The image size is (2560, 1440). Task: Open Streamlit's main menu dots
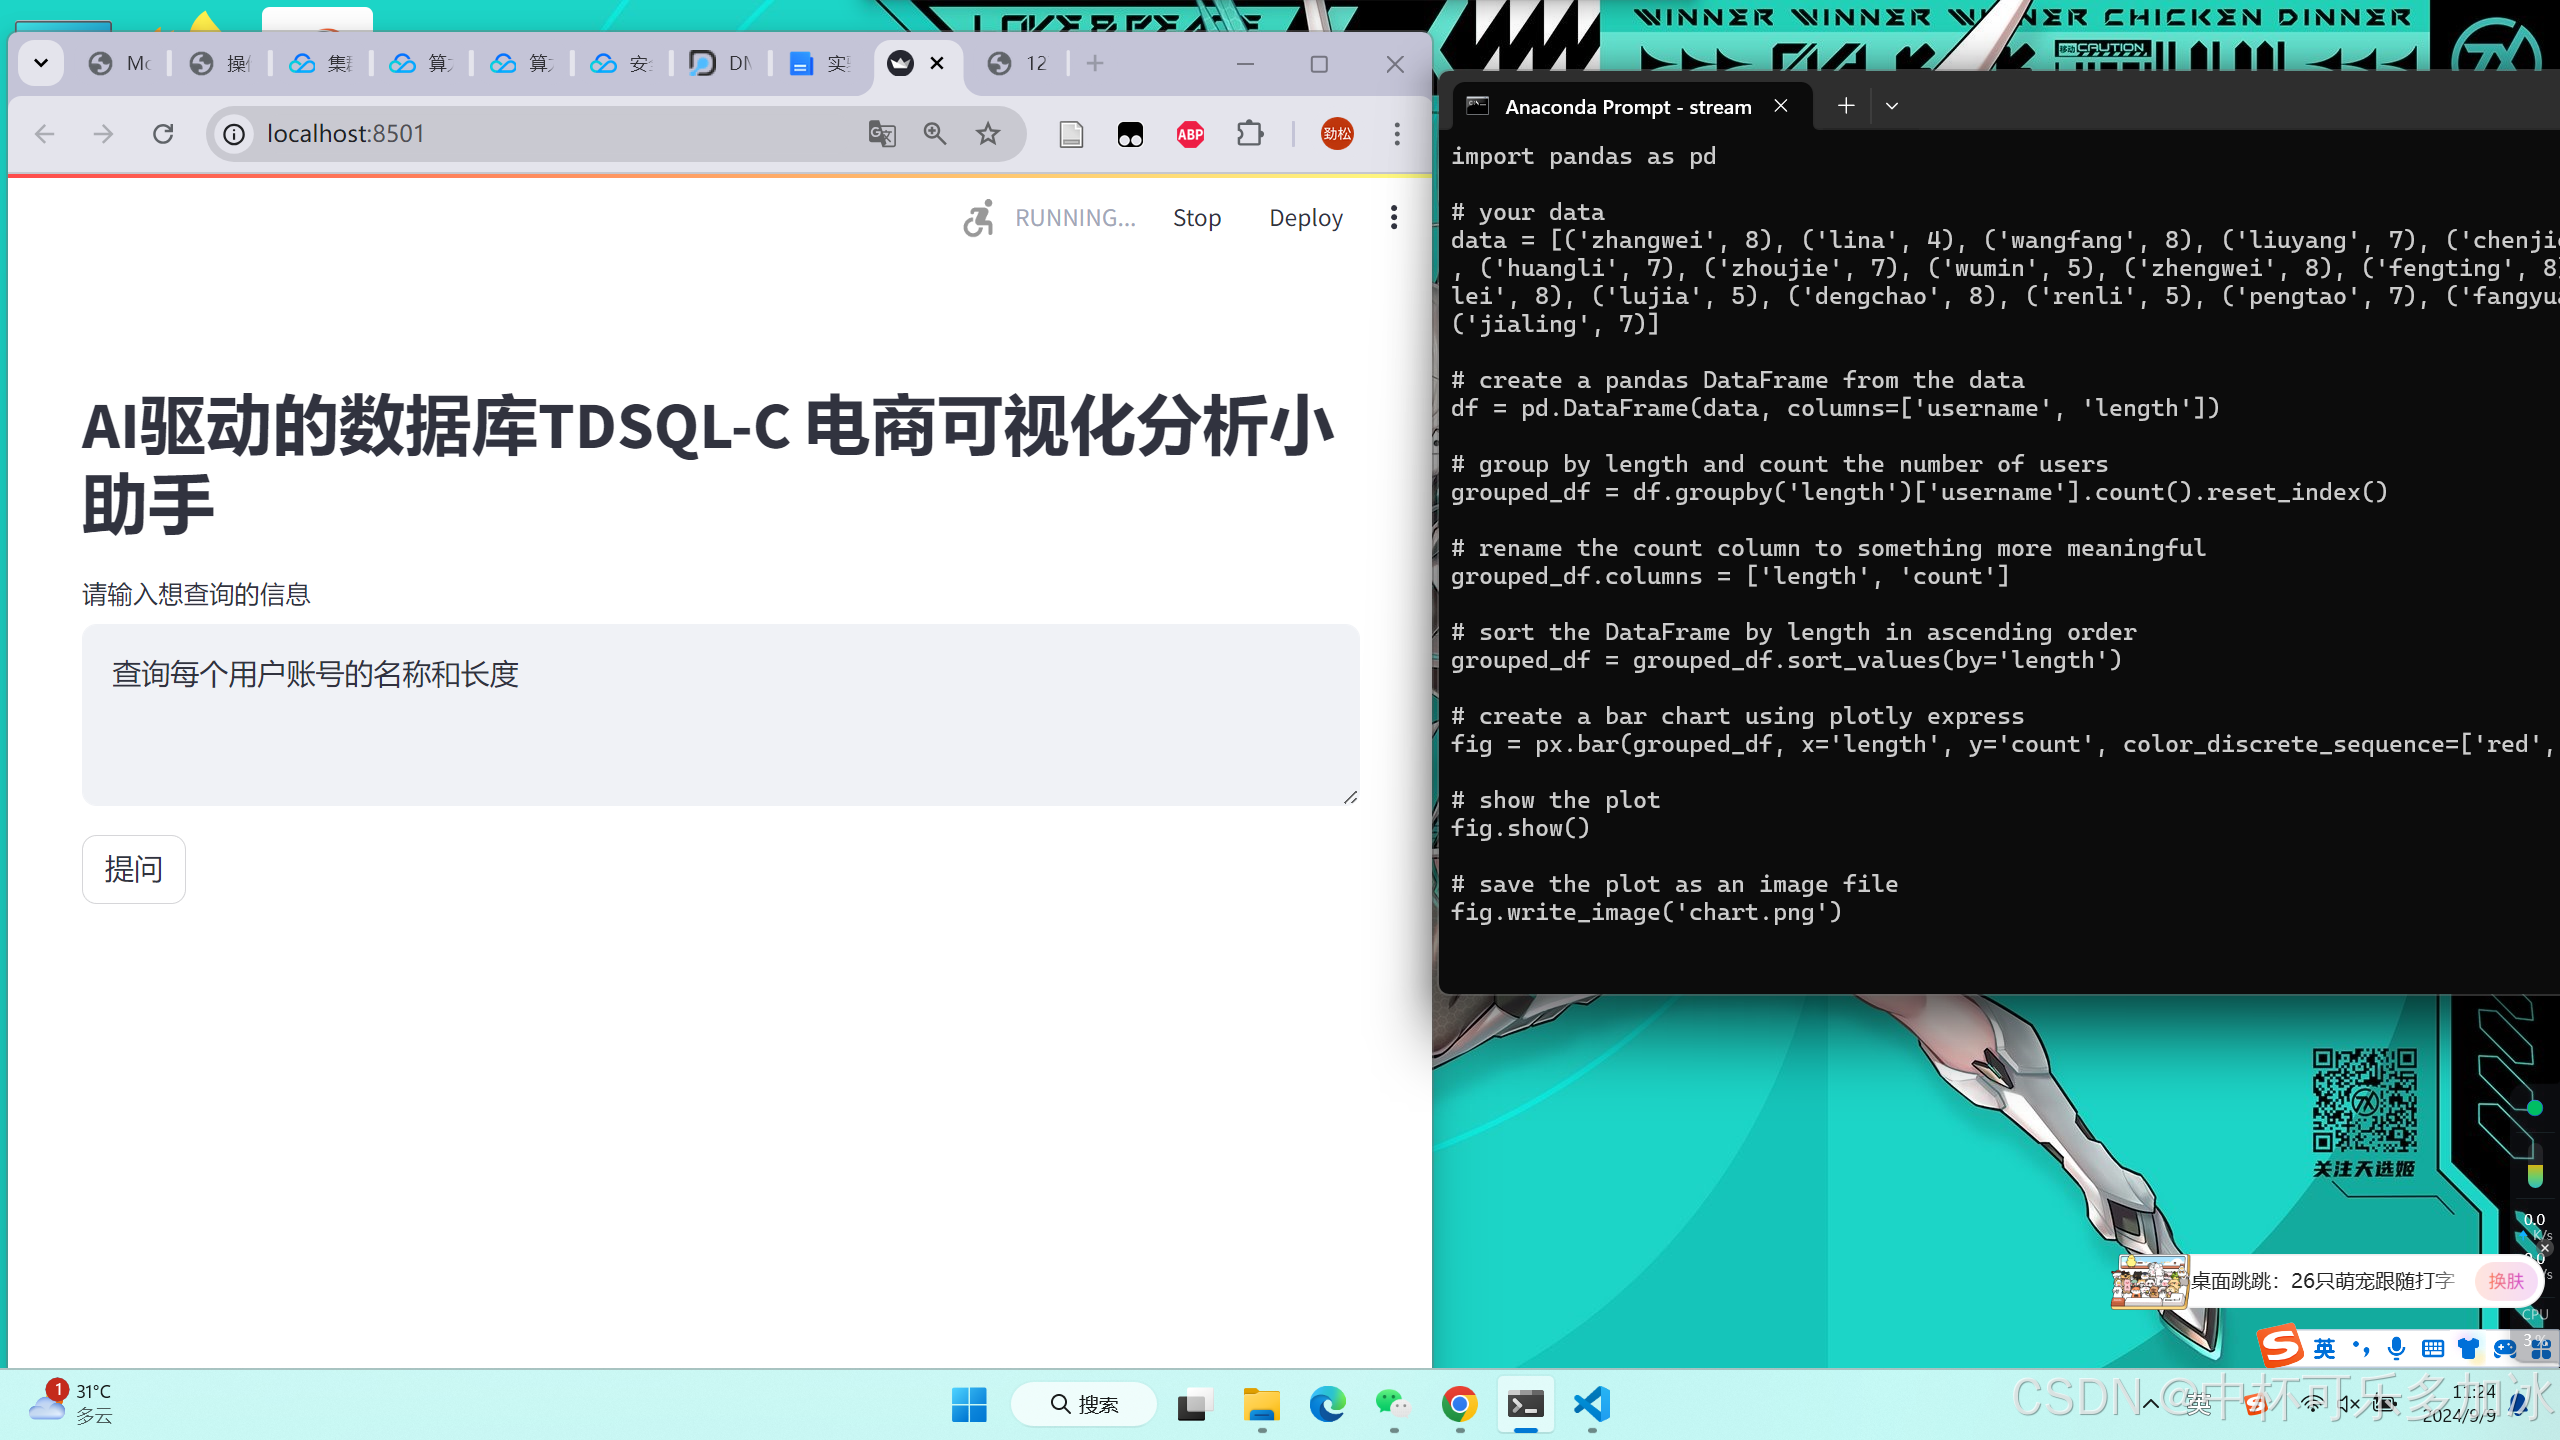(x=1393, y=218)
